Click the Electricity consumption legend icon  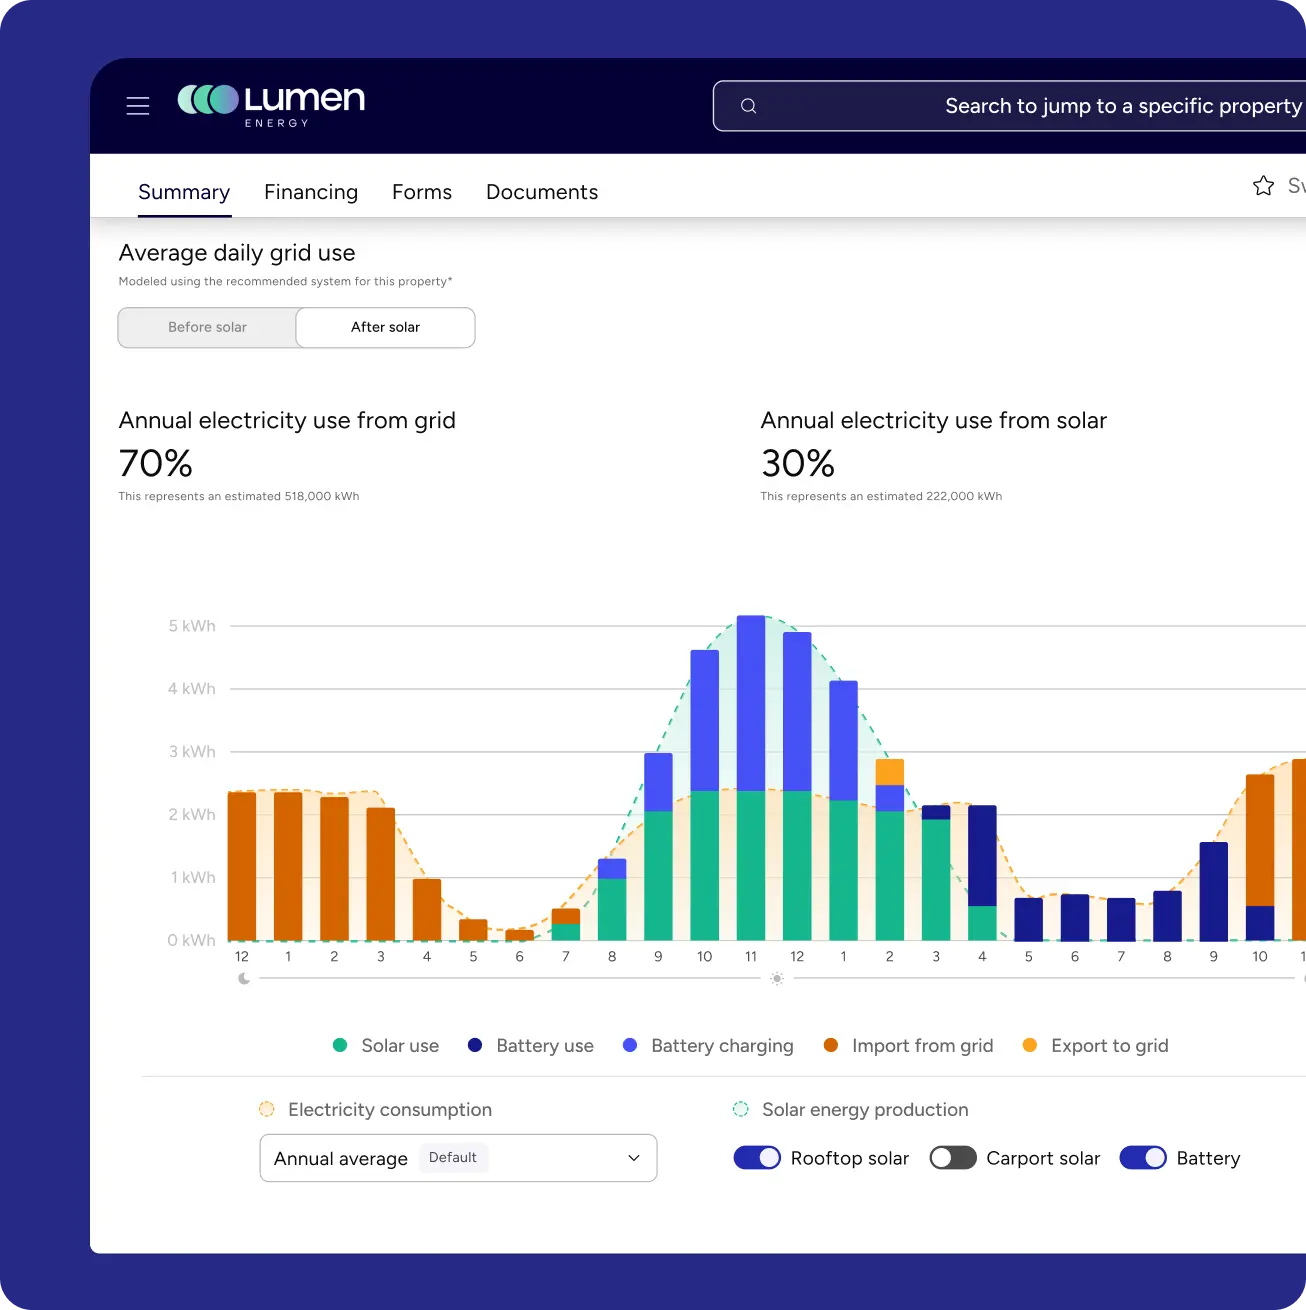[266, 1109]
